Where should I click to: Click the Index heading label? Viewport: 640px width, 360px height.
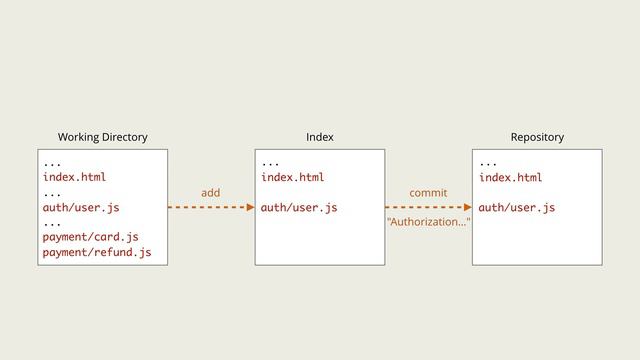point(320,137)
